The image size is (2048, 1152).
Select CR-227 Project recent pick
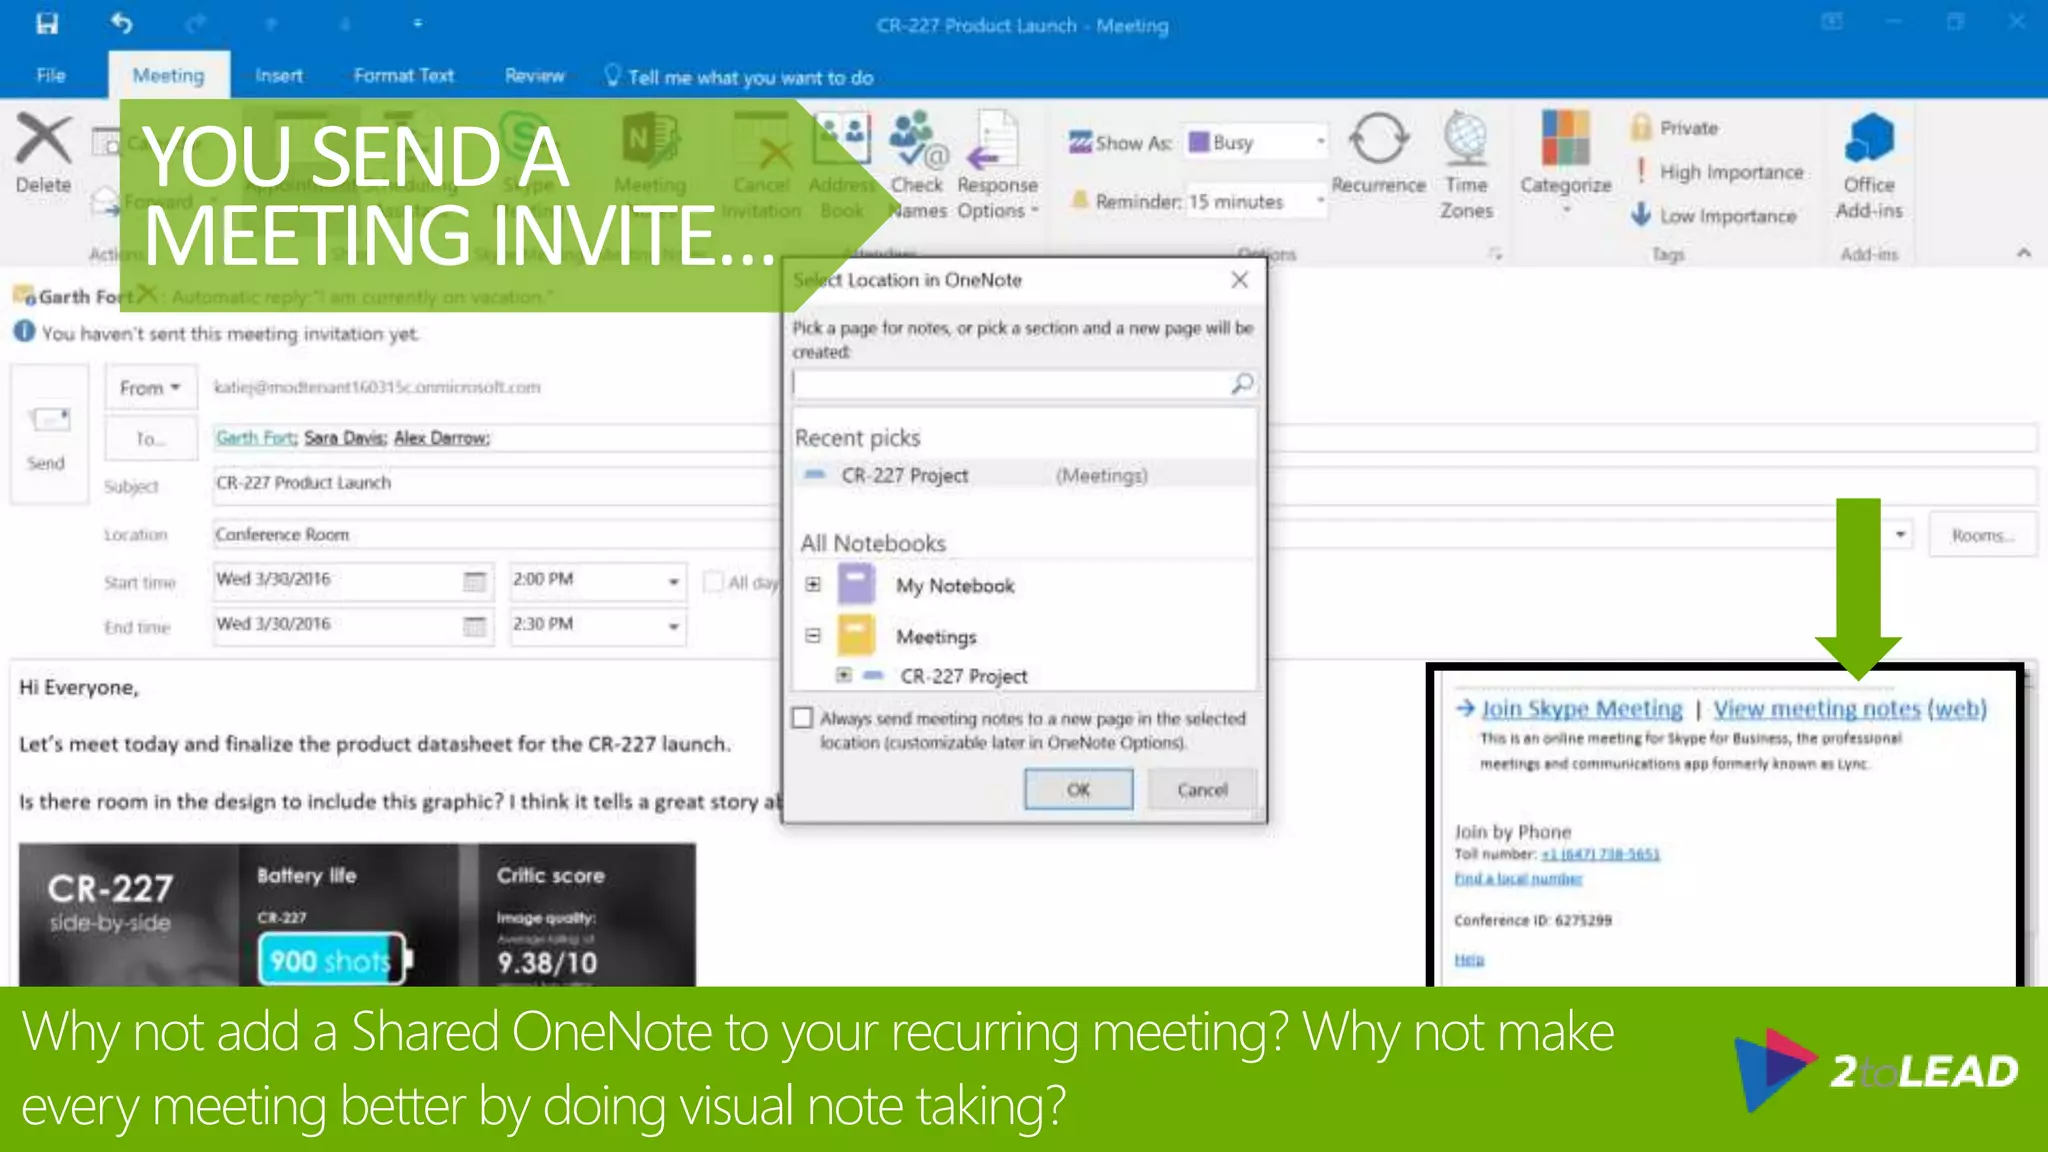[1024, 475]
